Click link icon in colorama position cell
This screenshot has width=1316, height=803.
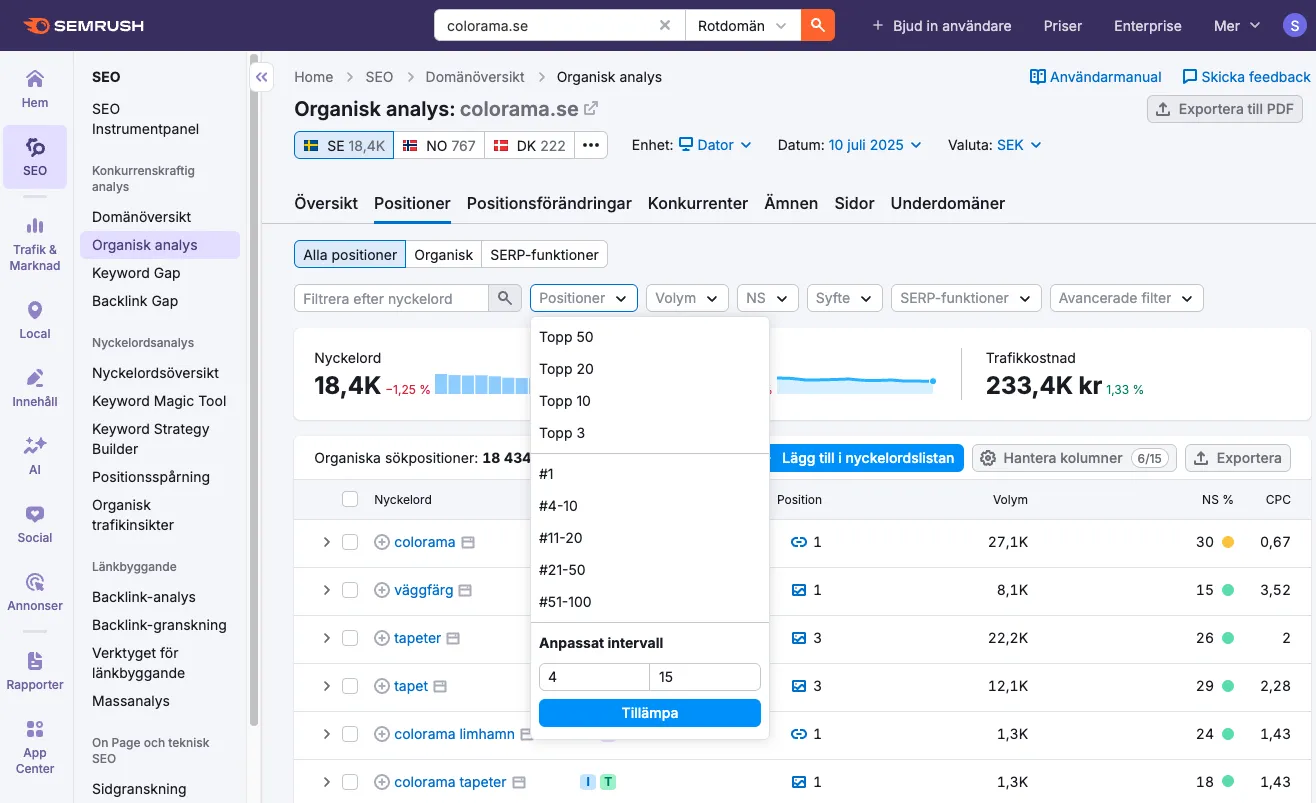[799, 542]
